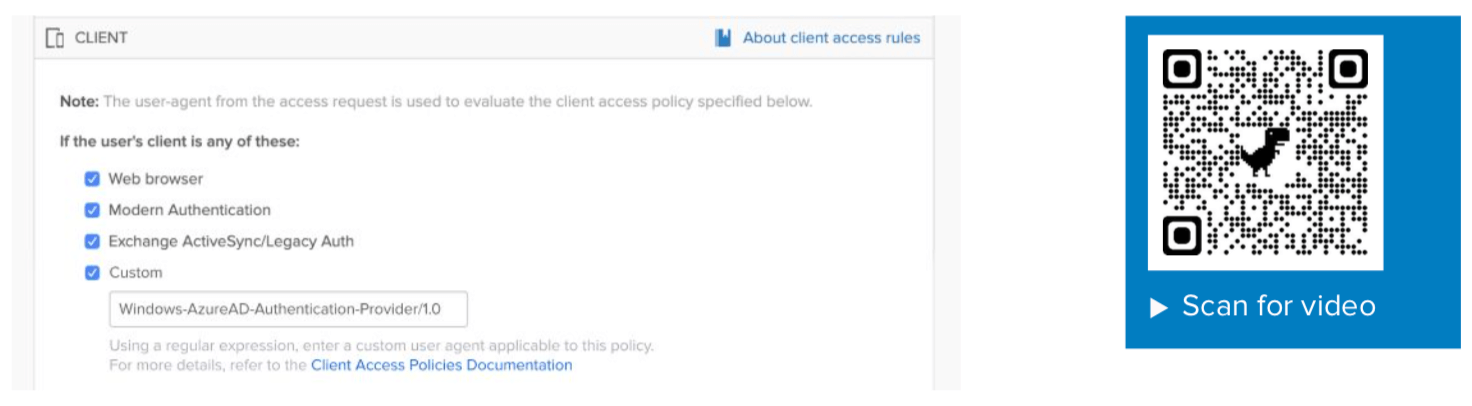Open Client Access Policies Documentation link
This screenshot has height=406, width=1472.
coord(441,365)
